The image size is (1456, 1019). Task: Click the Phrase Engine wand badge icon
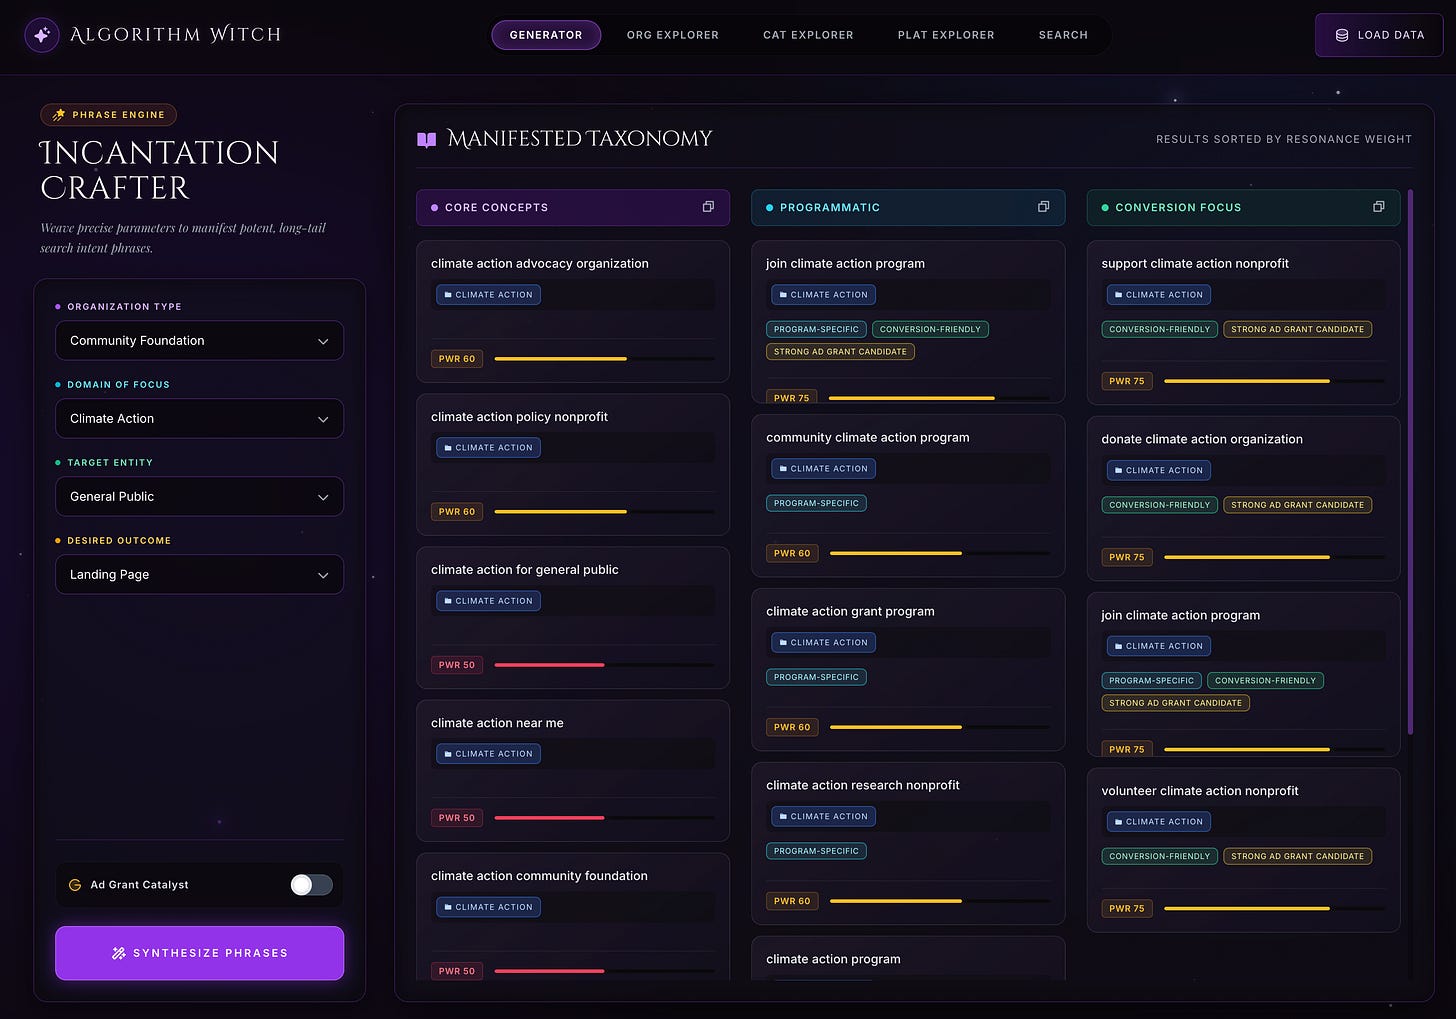click(x=59, y=115)
